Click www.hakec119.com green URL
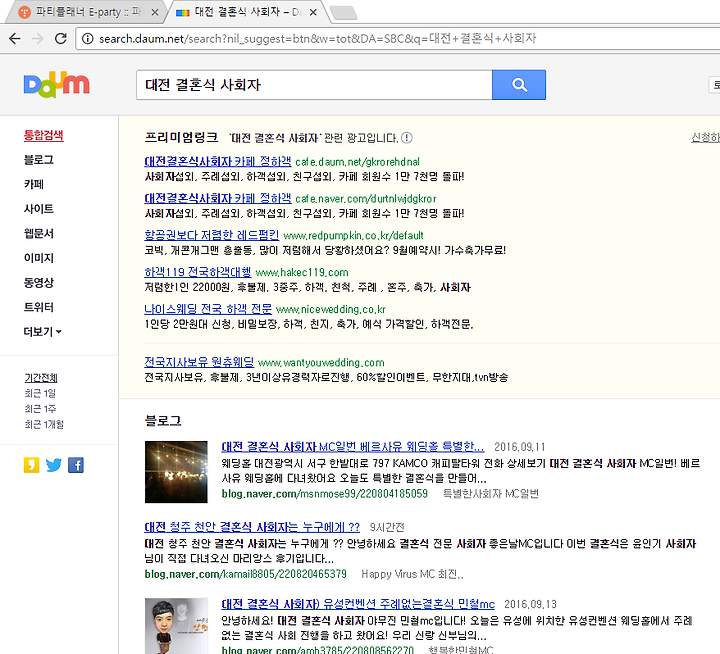Image resolution: width=720 pixels, height=654 pixels. (302, 273)
